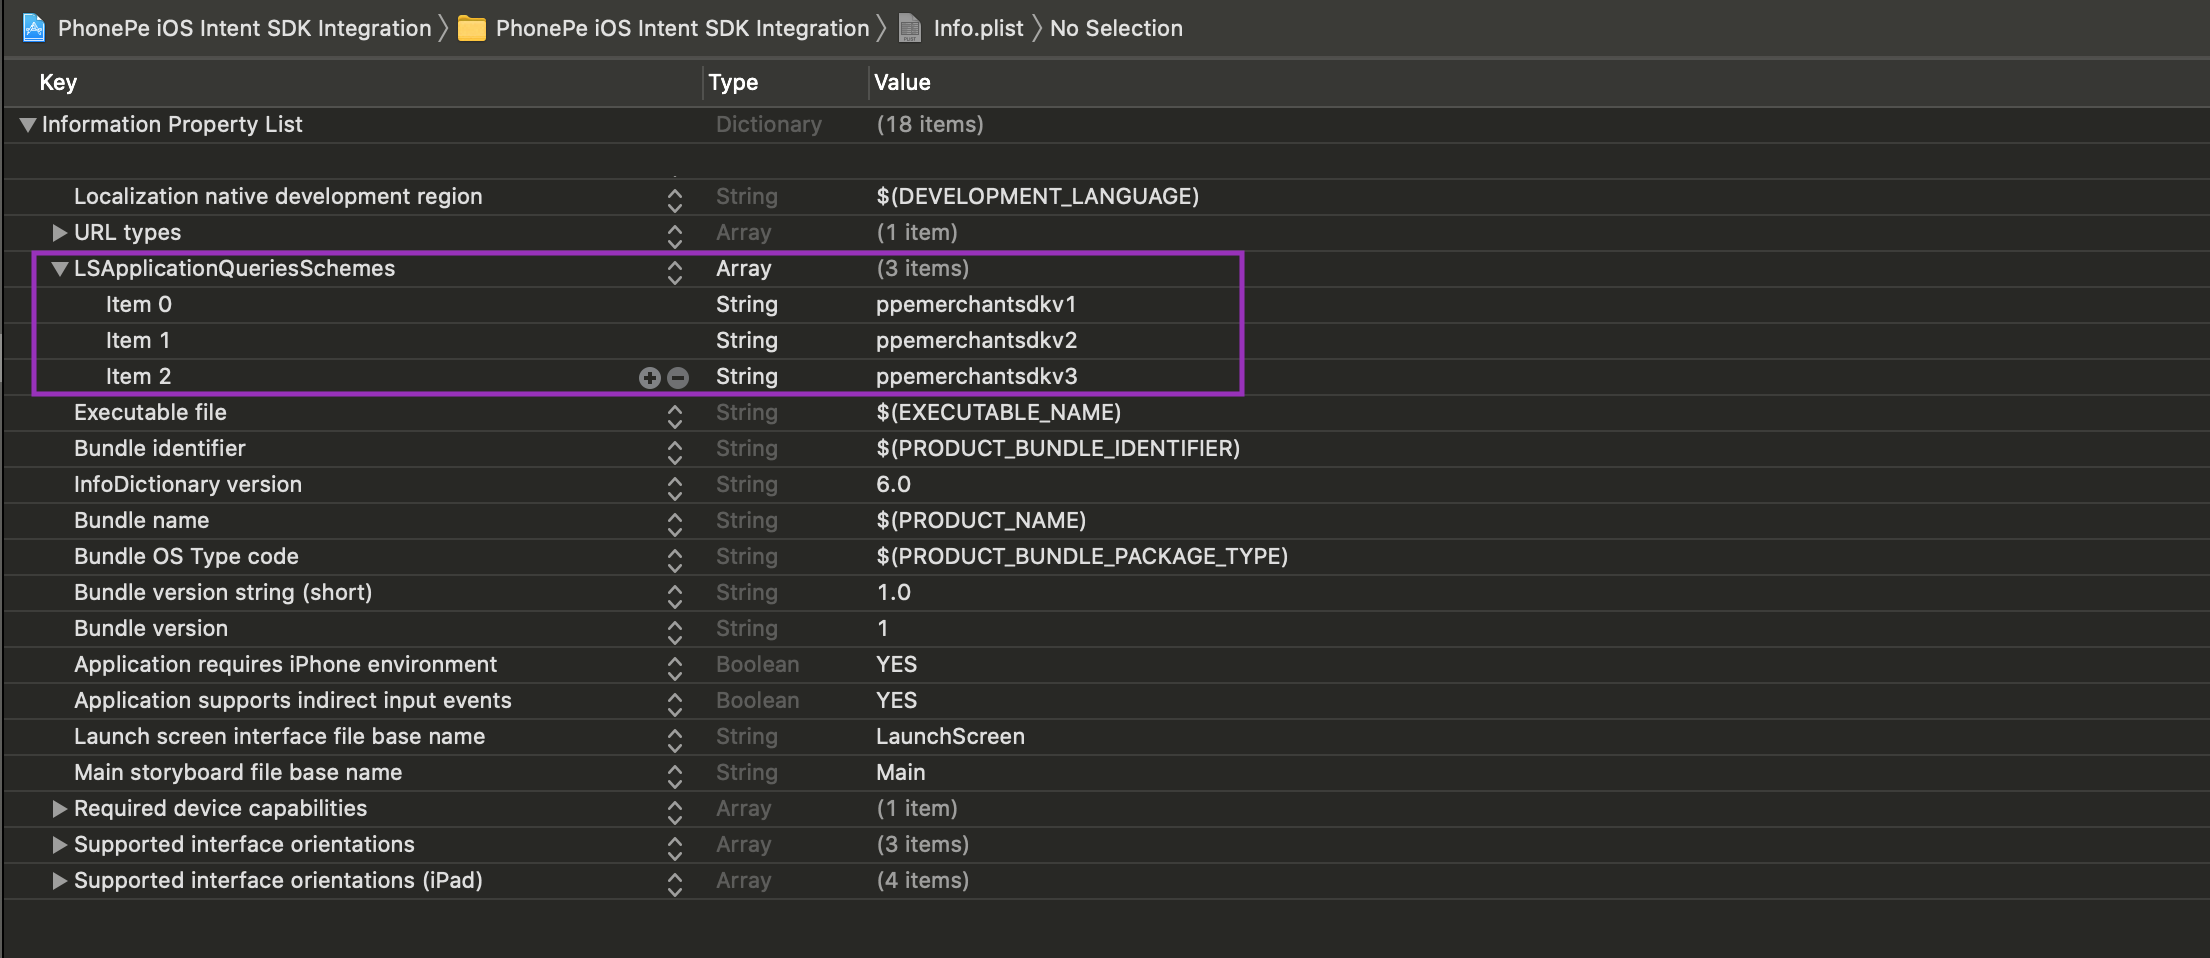Open key chooser for Localization native development region
The image size is (2210, 958).
(675, 199)
